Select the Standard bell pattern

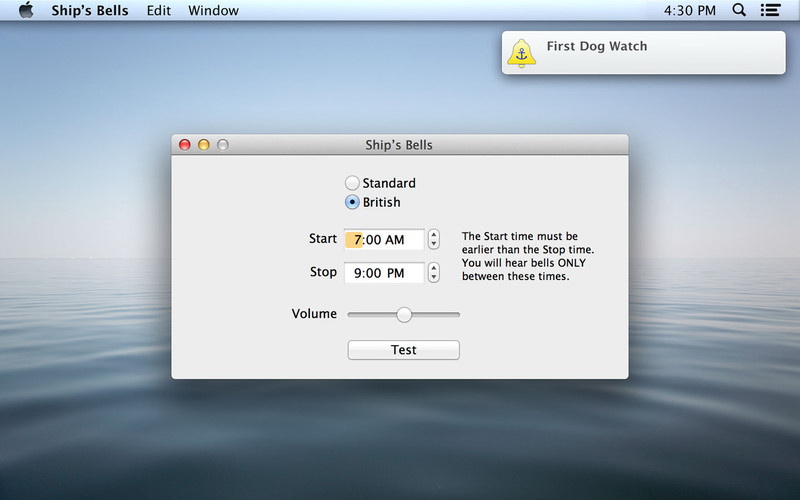[352, 183]
